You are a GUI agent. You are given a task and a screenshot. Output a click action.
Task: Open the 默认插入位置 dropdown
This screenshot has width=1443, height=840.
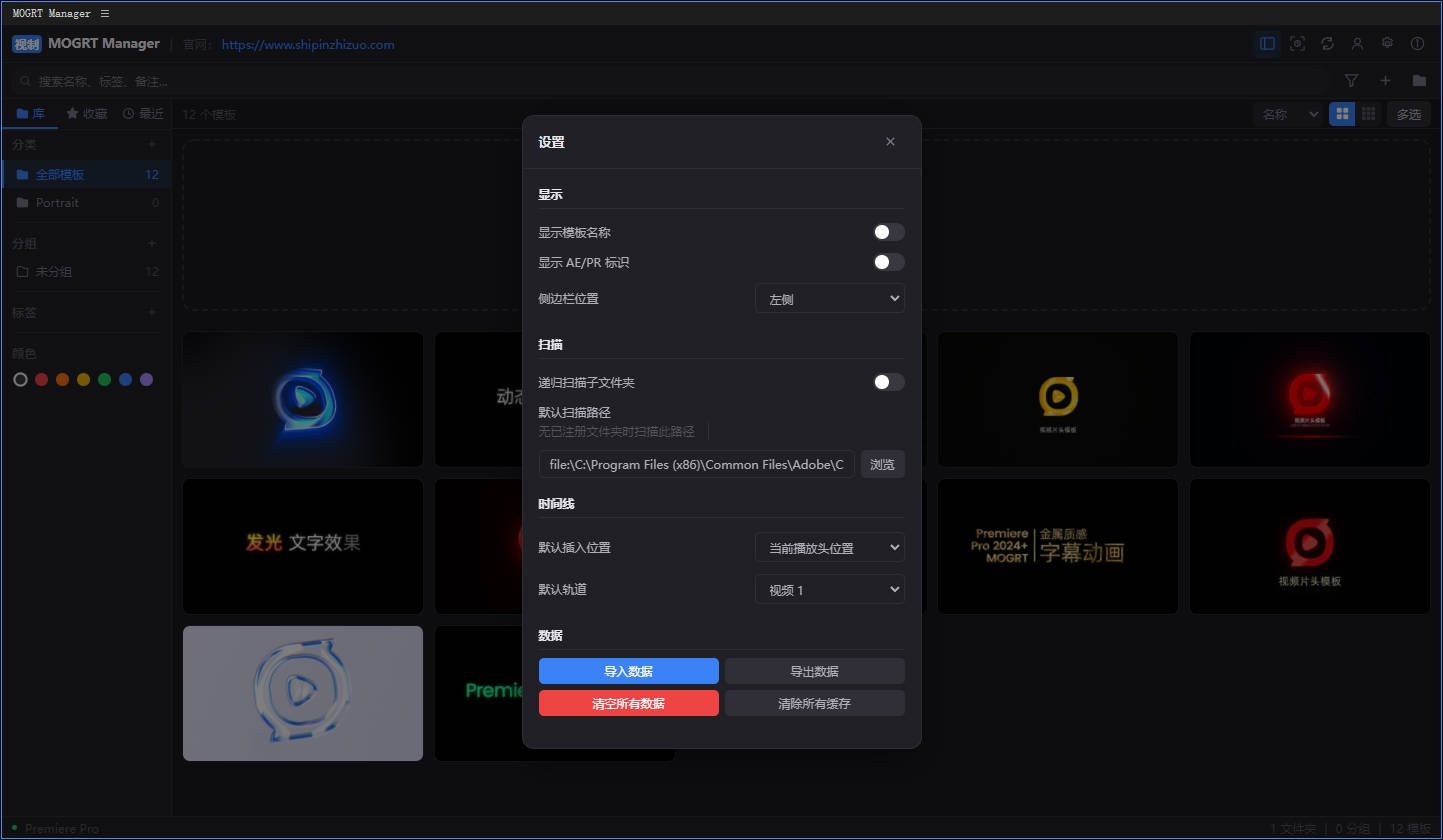(829, 547)
